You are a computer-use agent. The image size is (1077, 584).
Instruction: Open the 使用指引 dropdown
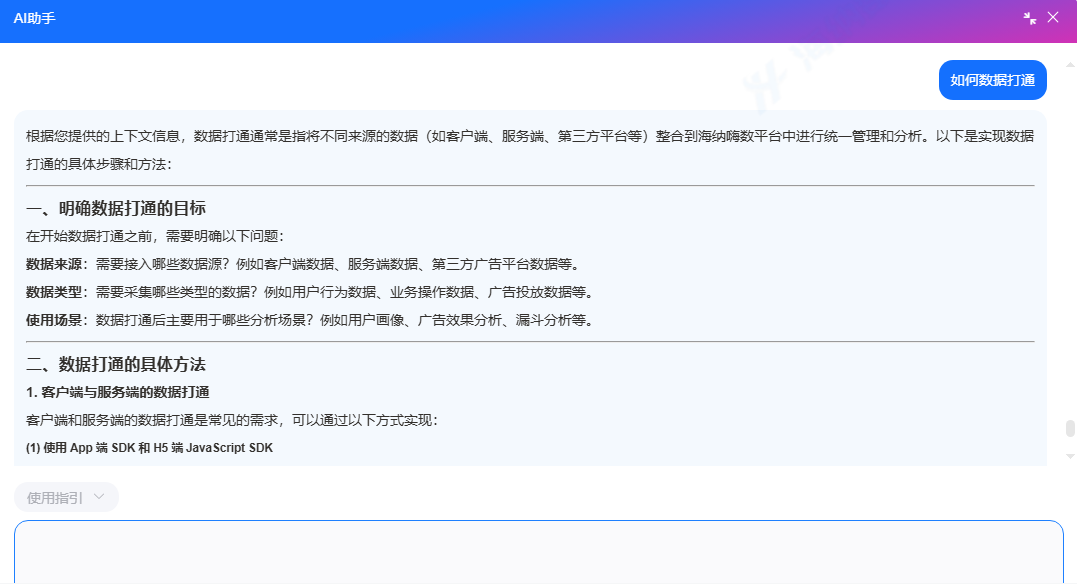[x=66, y=497]
